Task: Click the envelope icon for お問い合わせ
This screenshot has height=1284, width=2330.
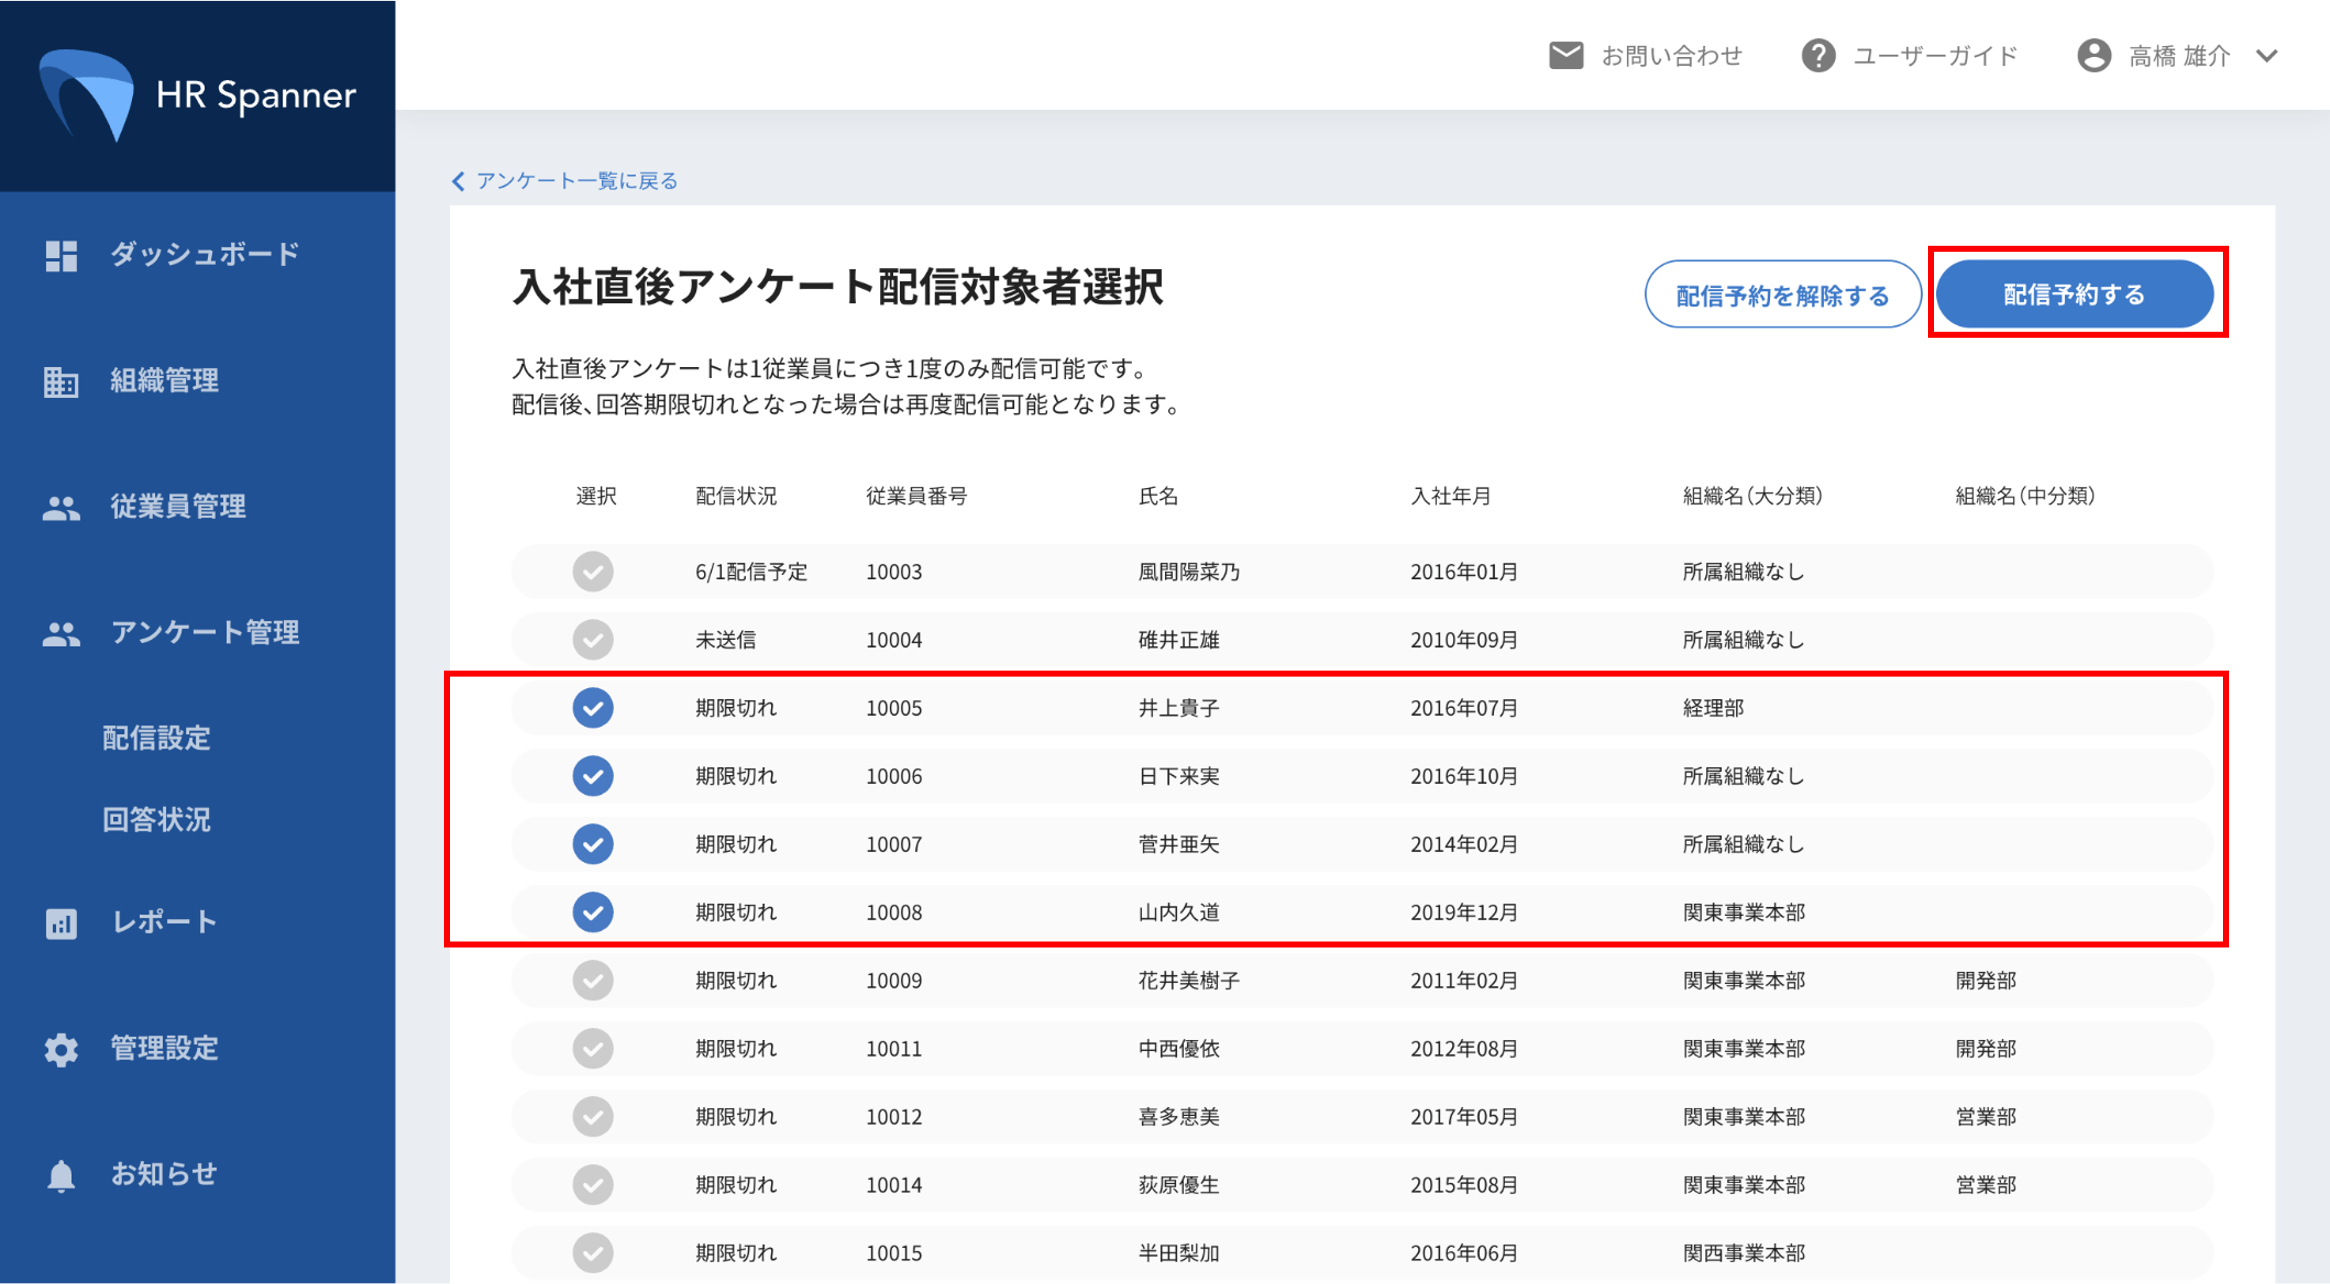Action: (1566, 56)
